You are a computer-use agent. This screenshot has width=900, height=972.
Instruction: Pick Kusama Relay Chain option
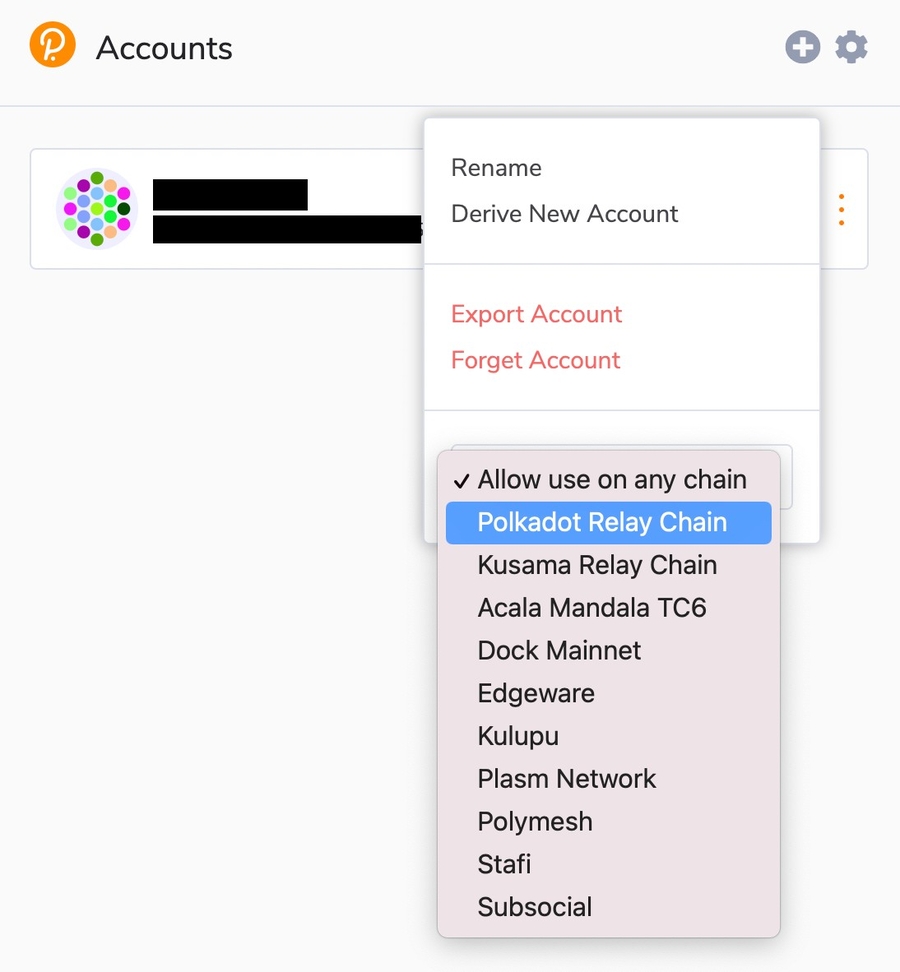597,565
